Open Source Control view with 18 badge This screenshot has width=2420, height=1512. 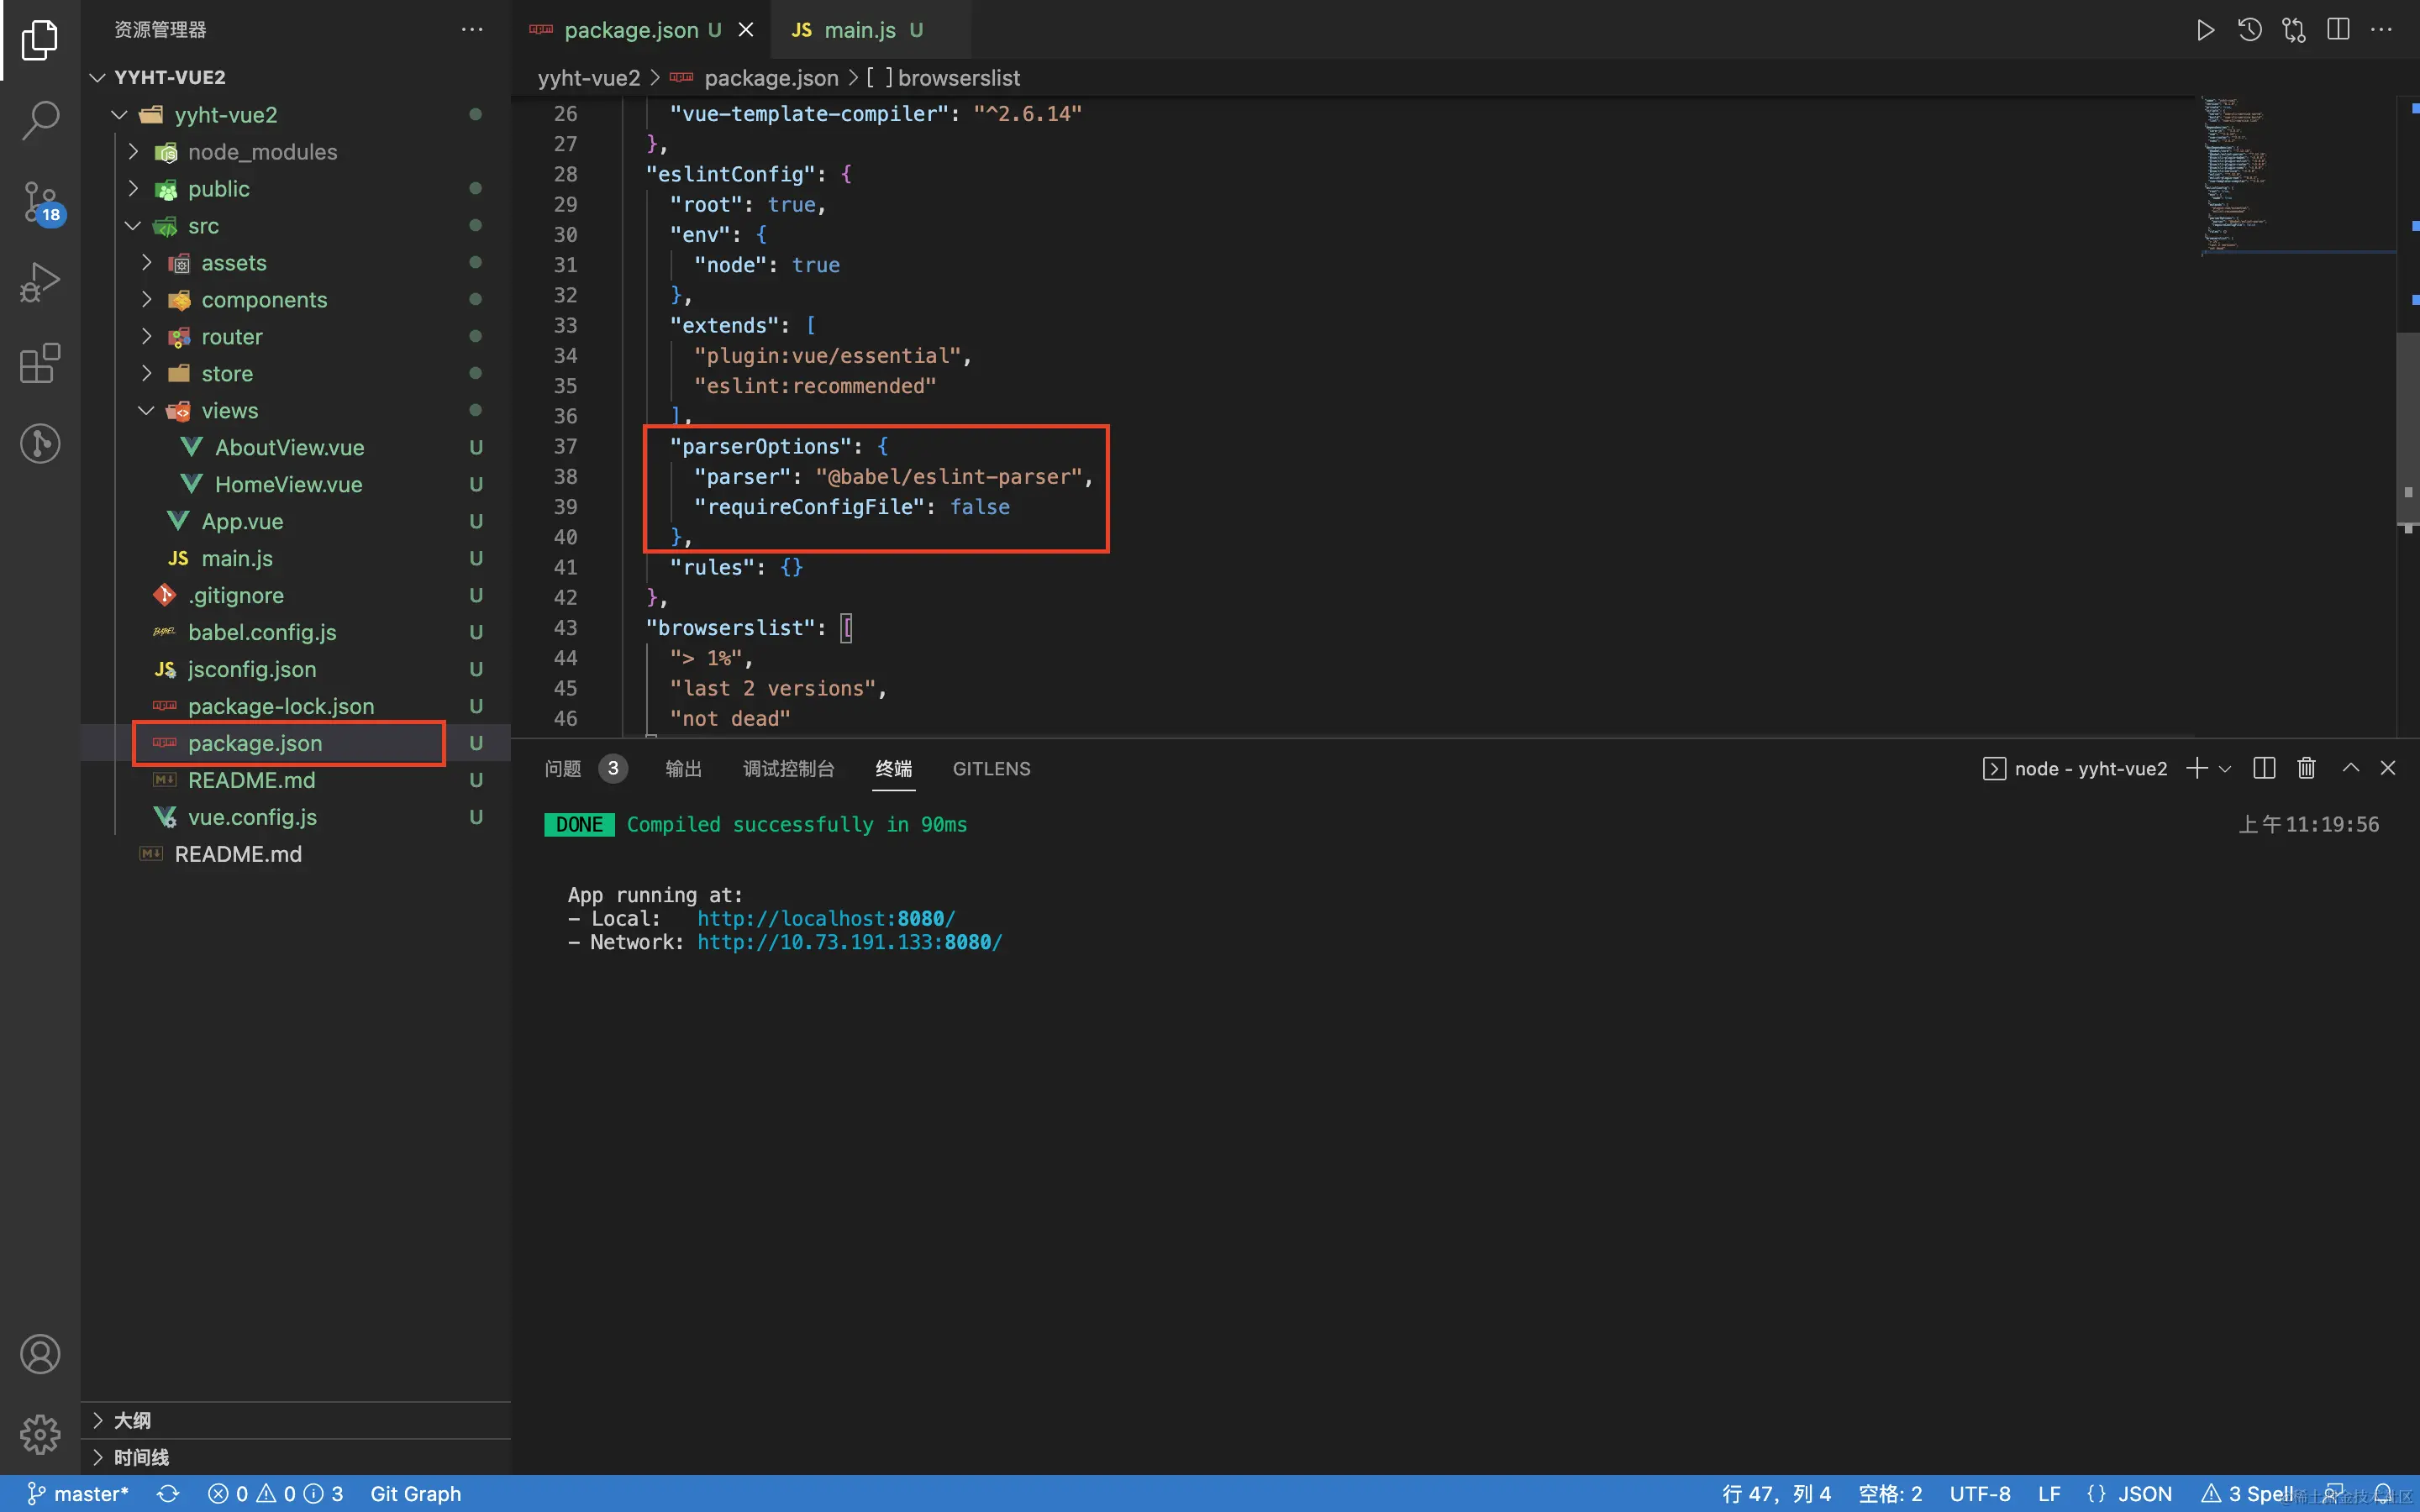pos(40,201)
